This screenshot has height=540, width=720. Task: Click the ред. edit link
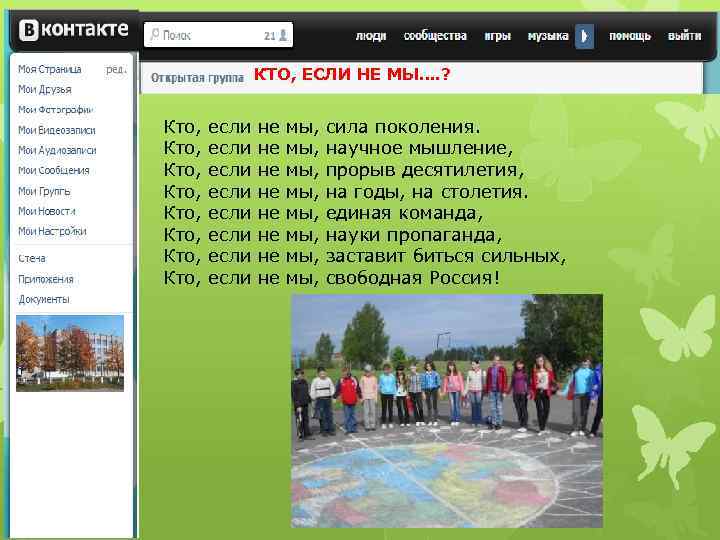point(116,69)
